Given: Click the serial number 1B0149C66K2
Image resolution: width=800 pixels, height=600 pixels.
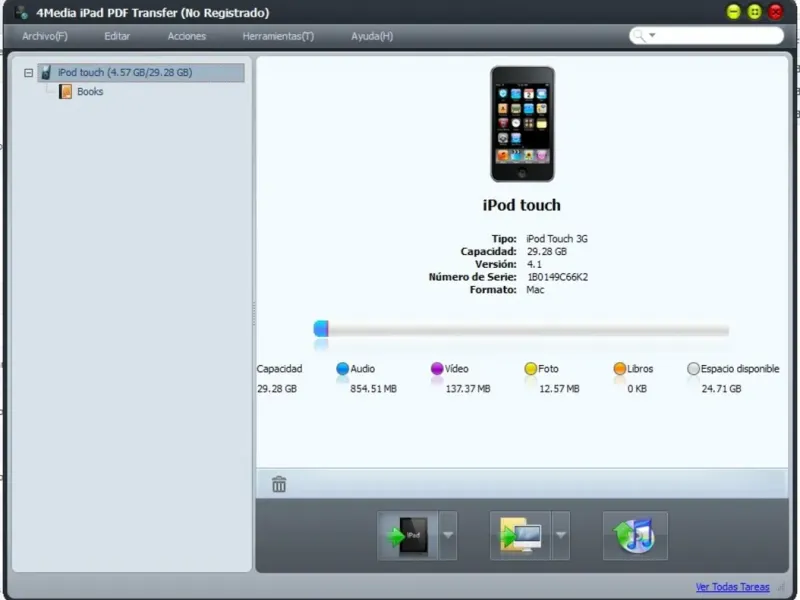Looking at the screenshot, I should tap(557, 277).
